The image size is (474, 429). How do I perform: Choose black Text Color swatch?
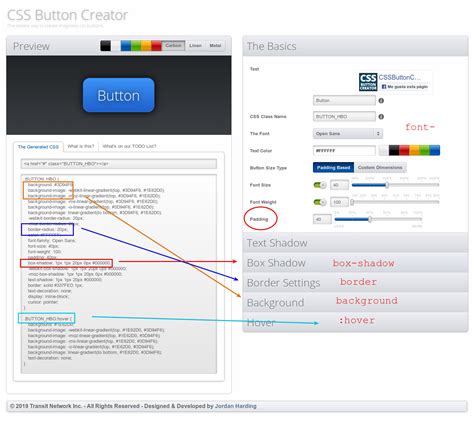(394, 151)
